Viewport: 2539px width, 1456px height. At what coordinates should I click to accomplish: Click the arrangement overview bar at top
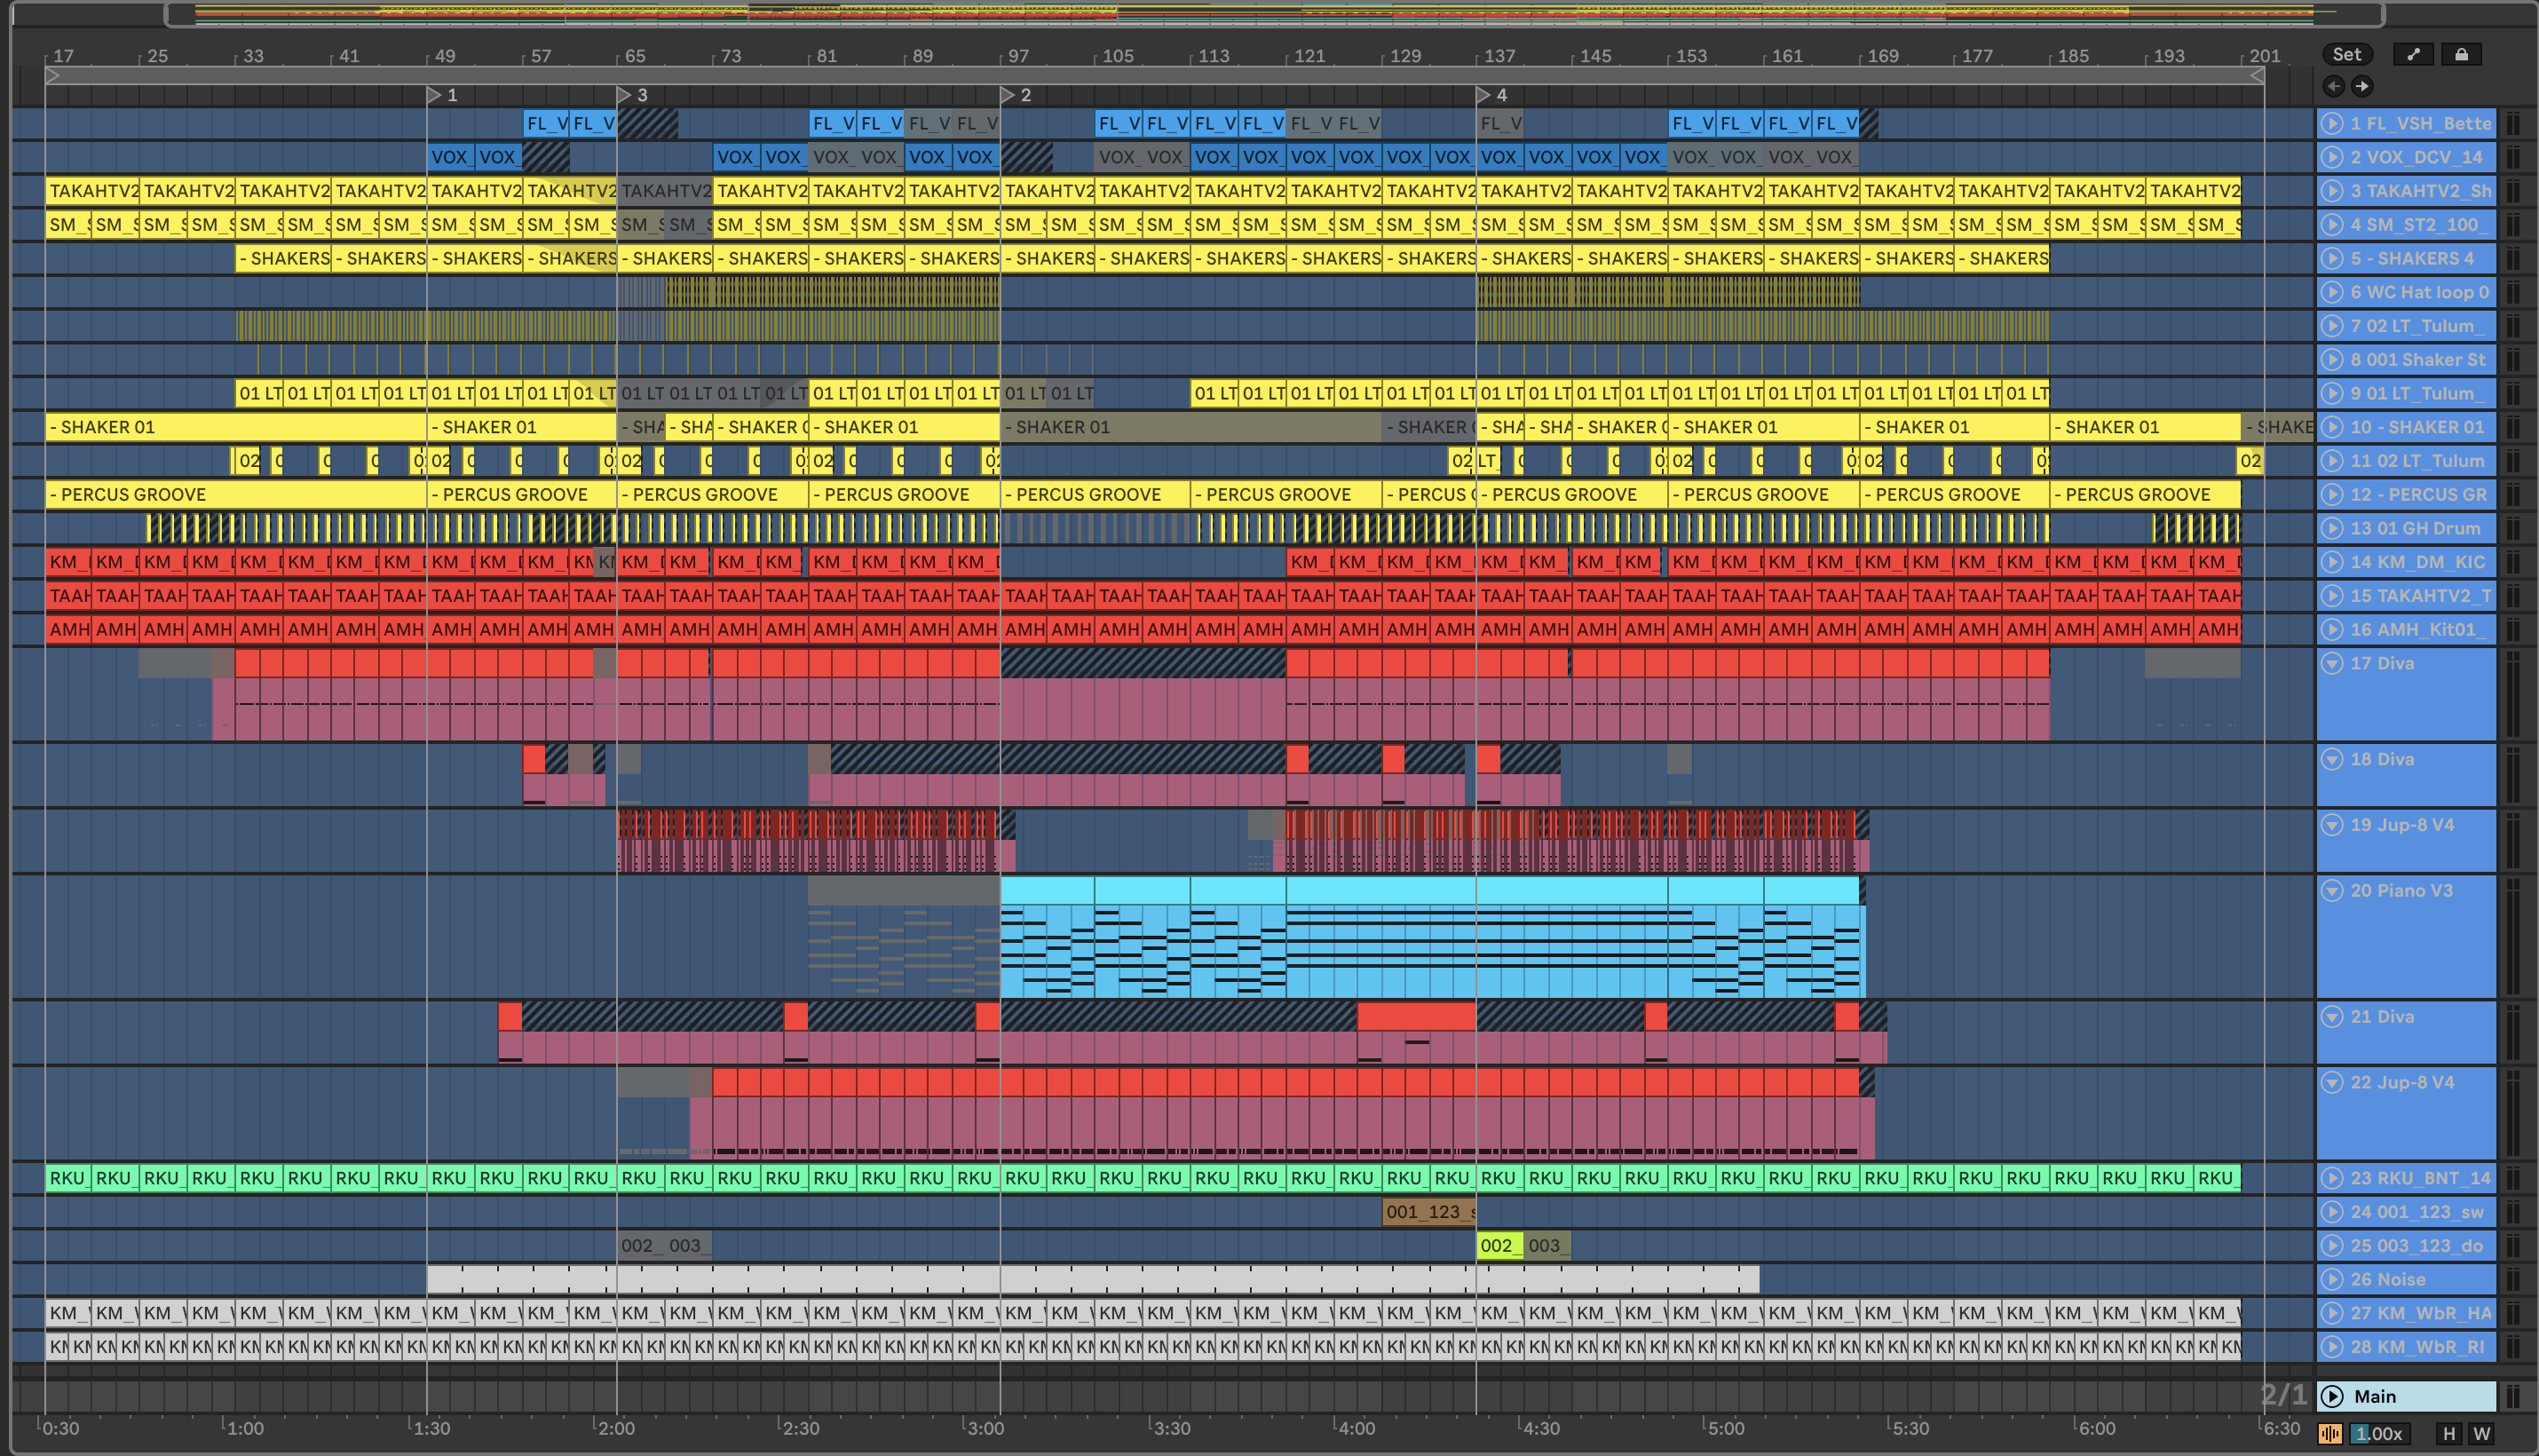click(x=1274, y=14)
